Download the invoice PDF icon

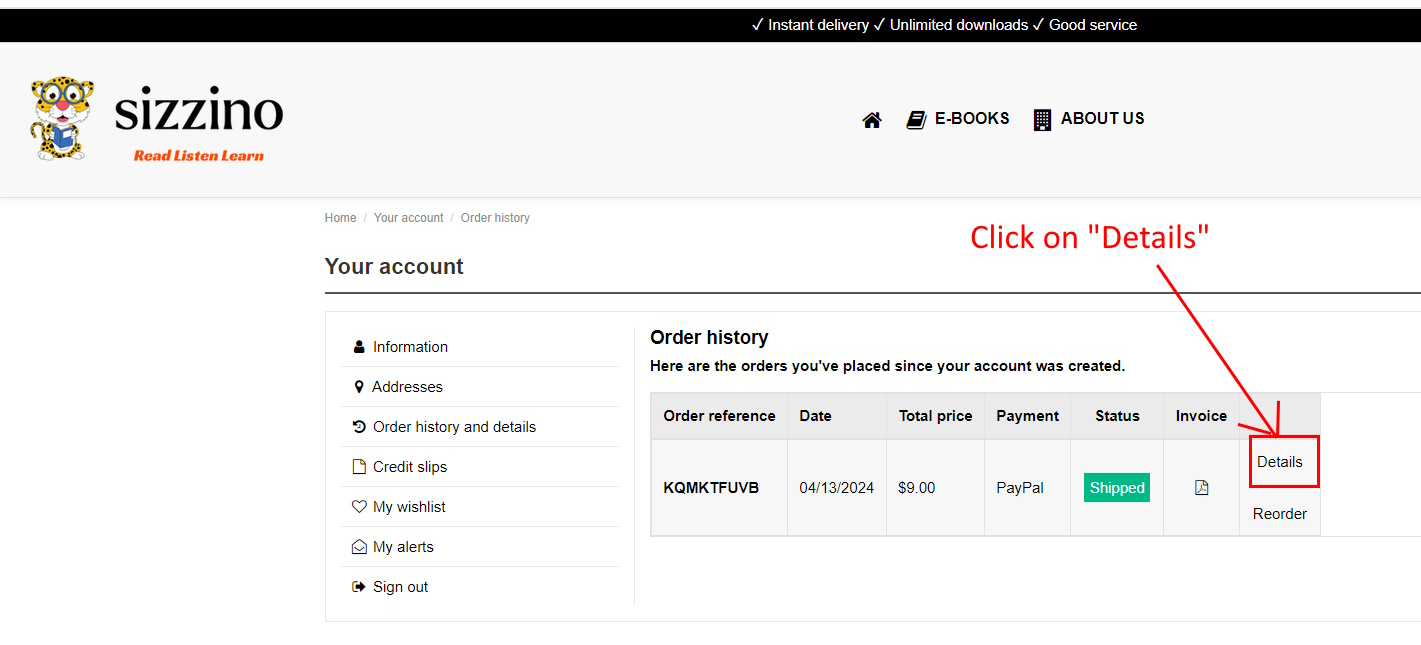(x=1201, y=488)
